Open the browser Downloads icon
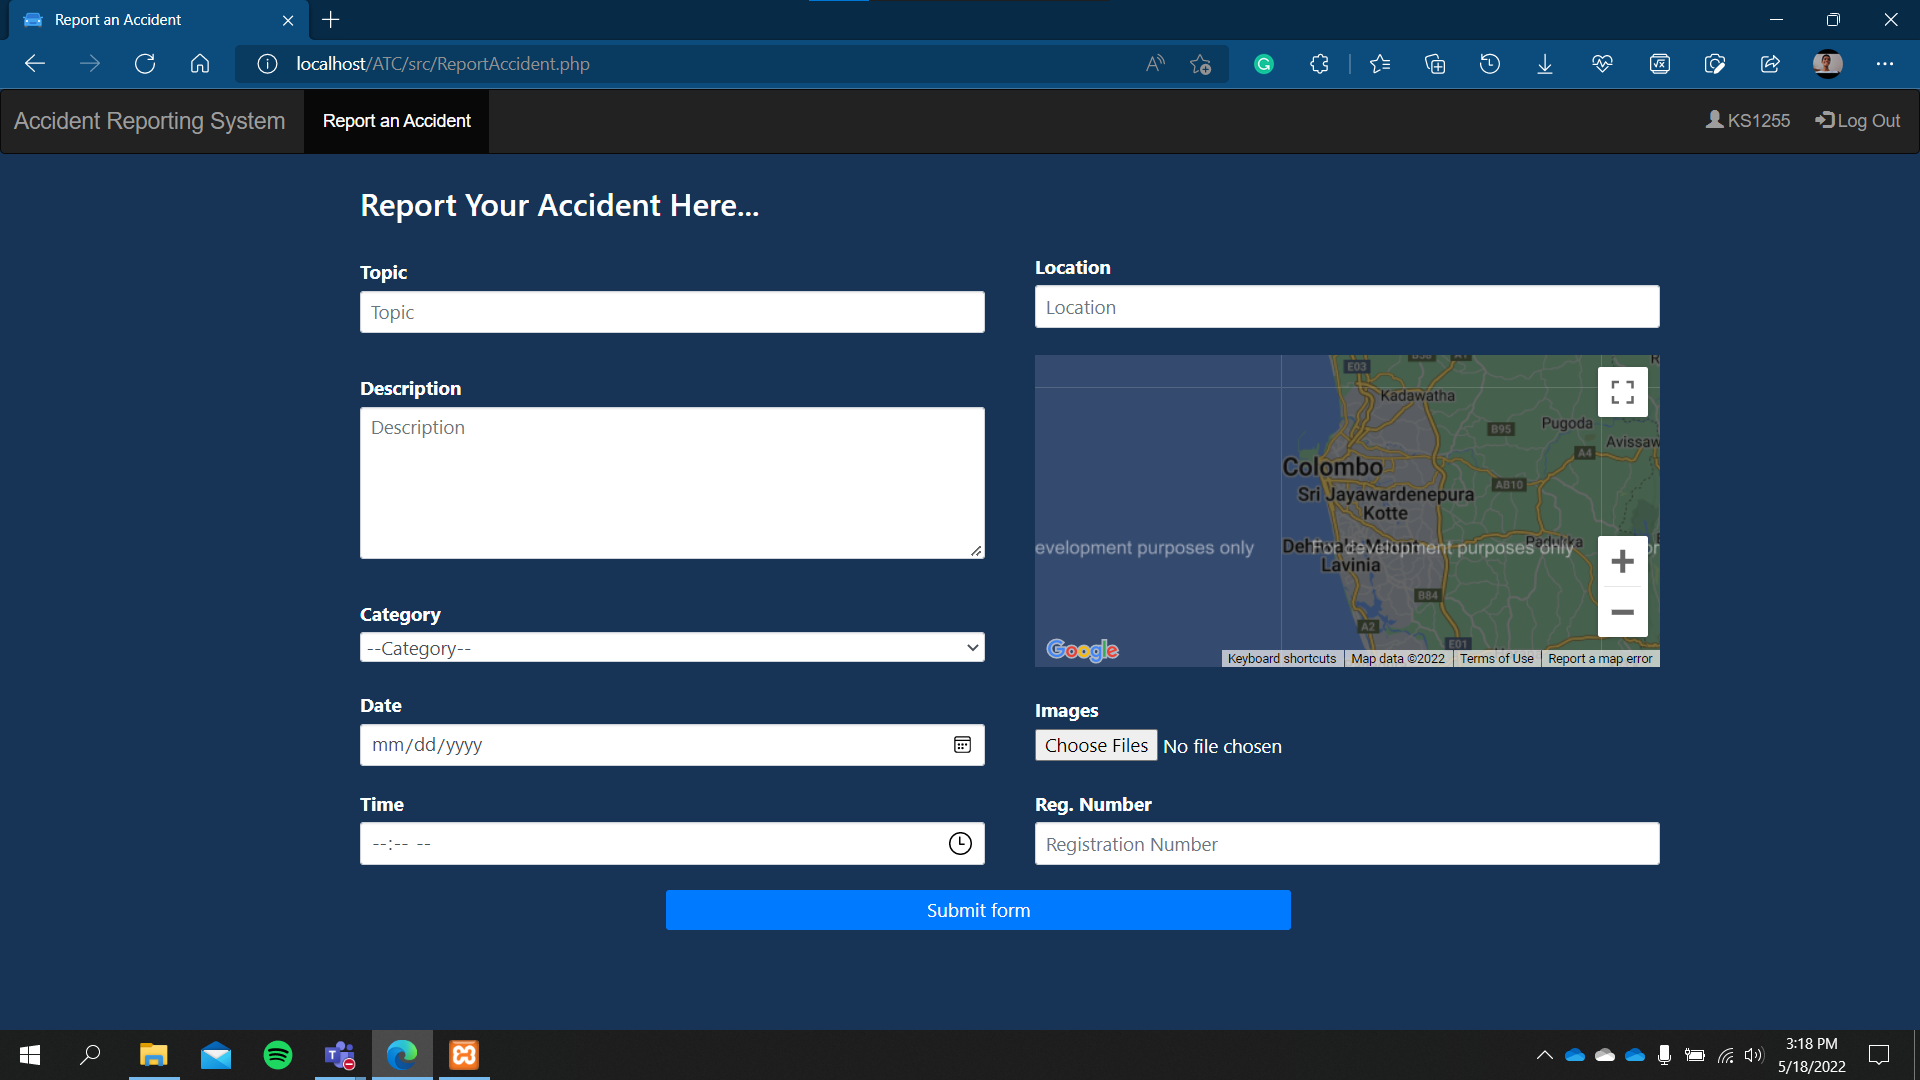This screenshot has height=1080, width=1920. coord(1544,63)
